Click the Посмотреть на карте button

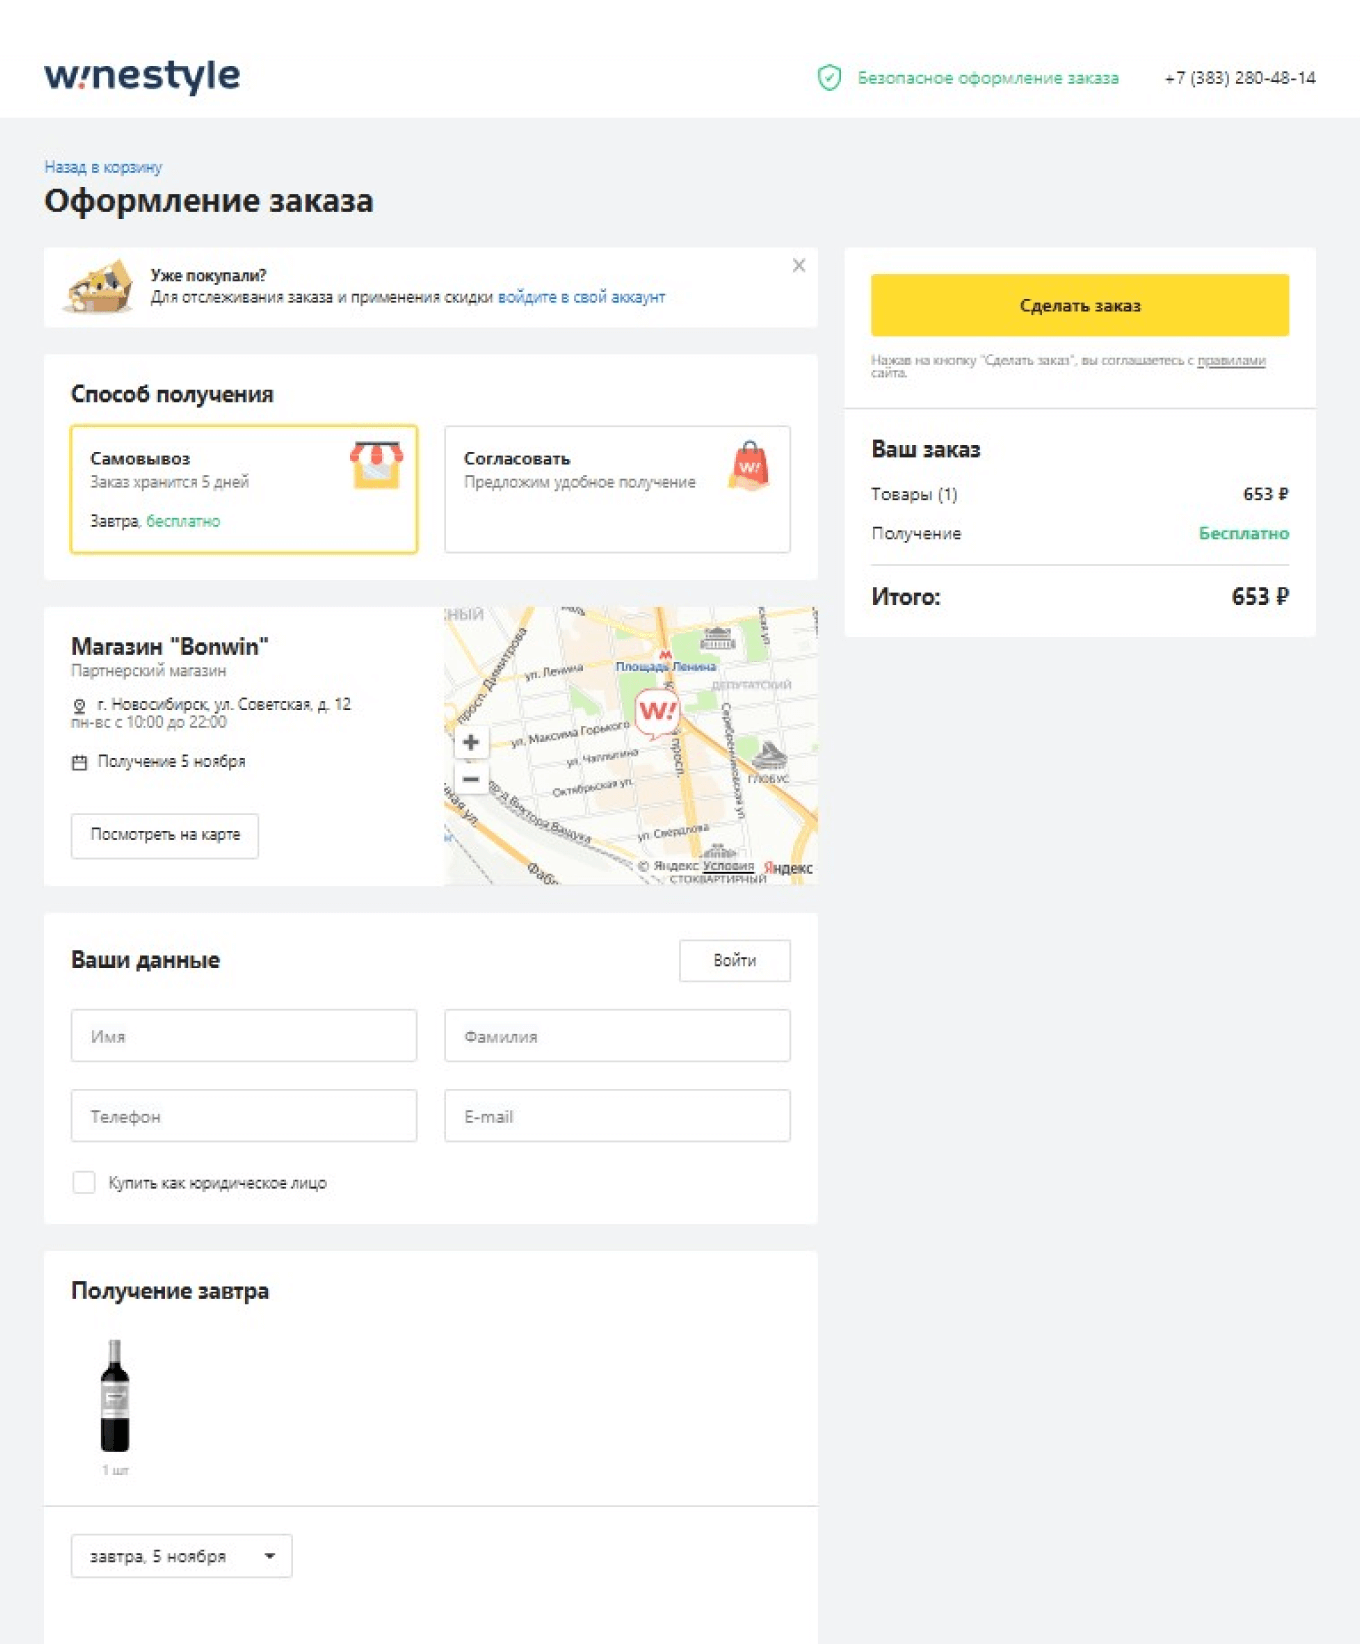coord(164,835)
